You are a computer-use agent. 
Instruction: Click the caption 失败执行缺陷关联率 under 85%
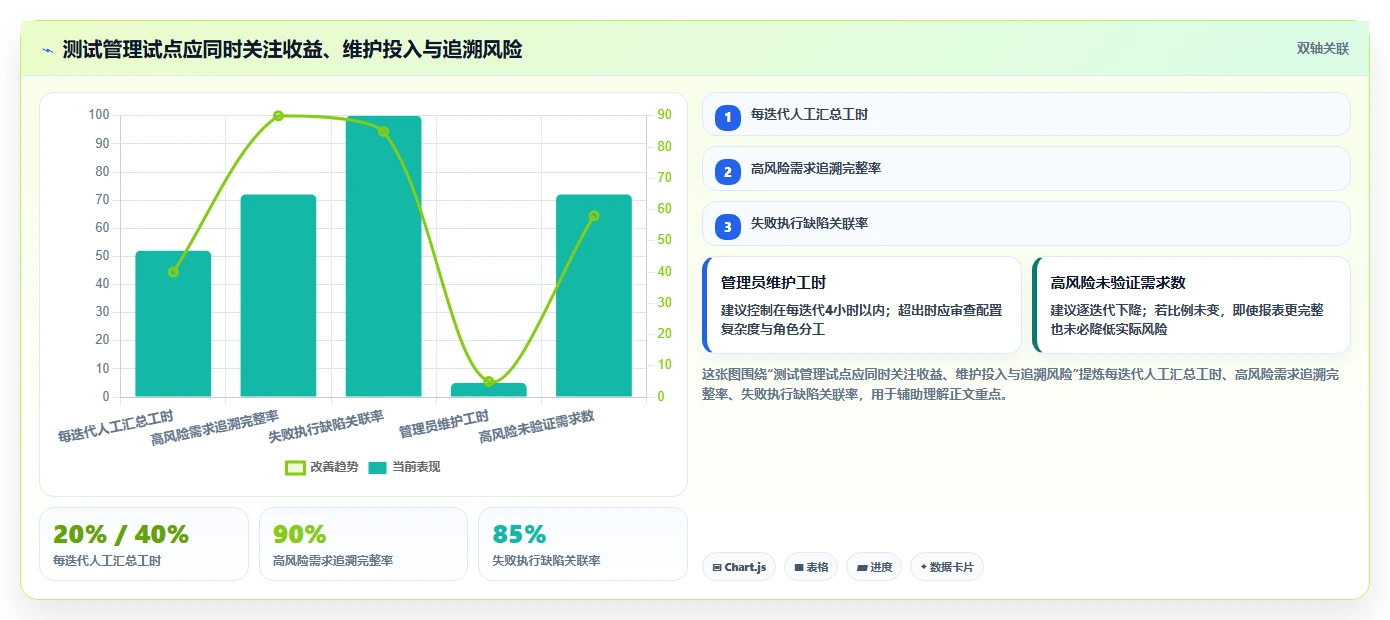pos(547,561)
